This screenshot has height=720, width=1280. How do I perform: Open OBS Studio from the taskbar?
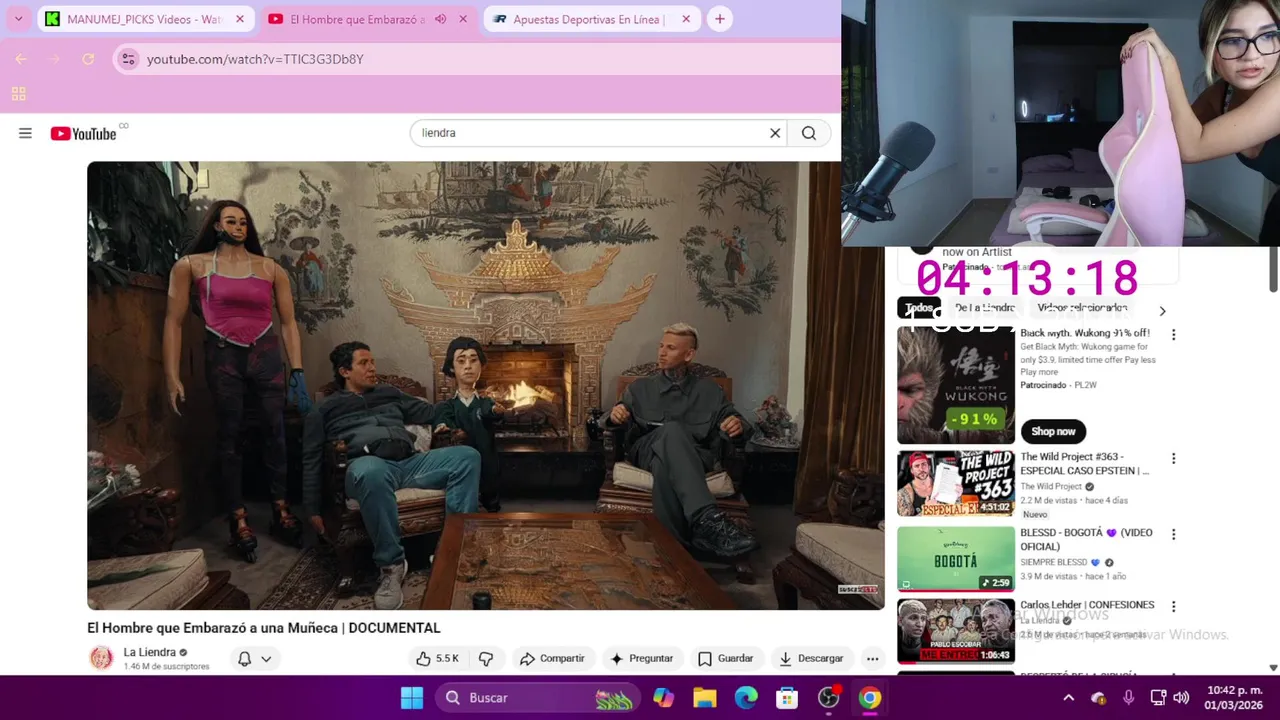[x=829, y=698]
